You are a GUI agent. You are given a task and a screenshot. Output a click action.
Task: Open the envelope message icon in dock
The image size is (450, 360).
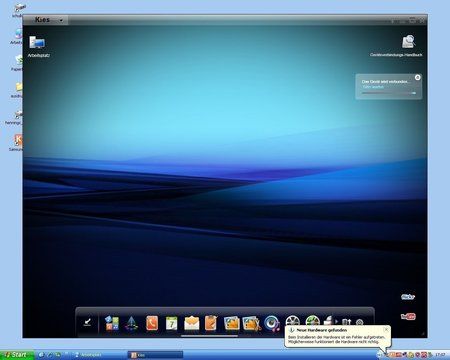pos(192,323)
